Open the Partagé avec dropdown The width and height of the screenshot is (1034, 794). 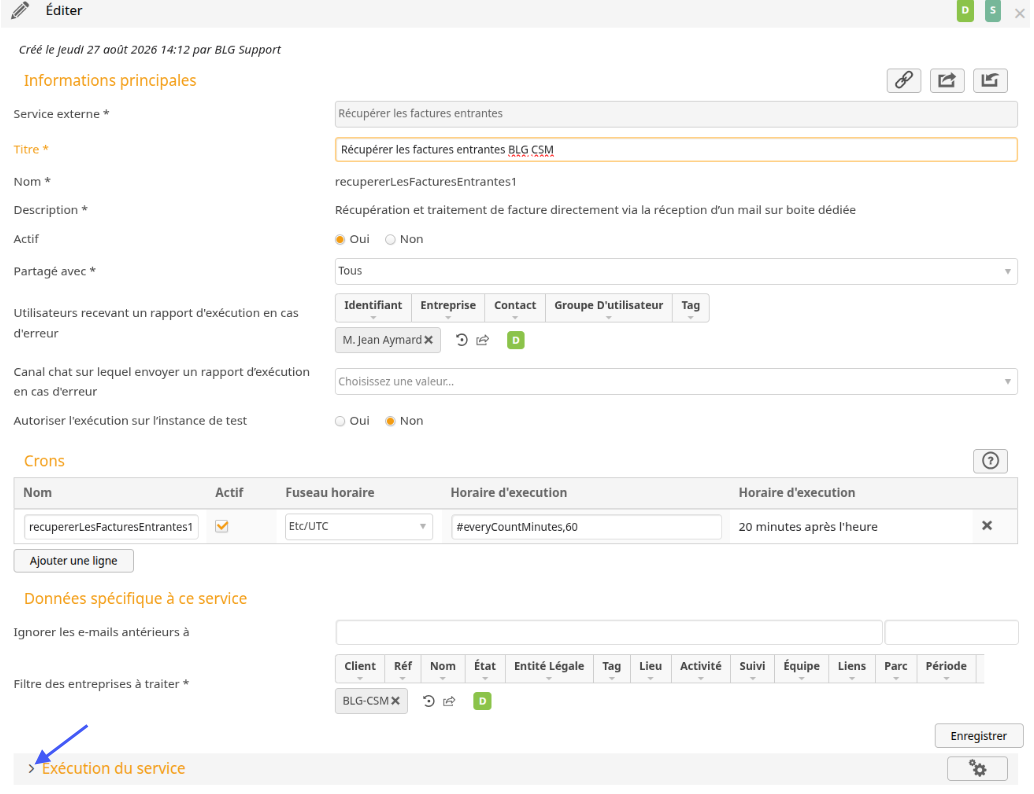click(676, 271)
